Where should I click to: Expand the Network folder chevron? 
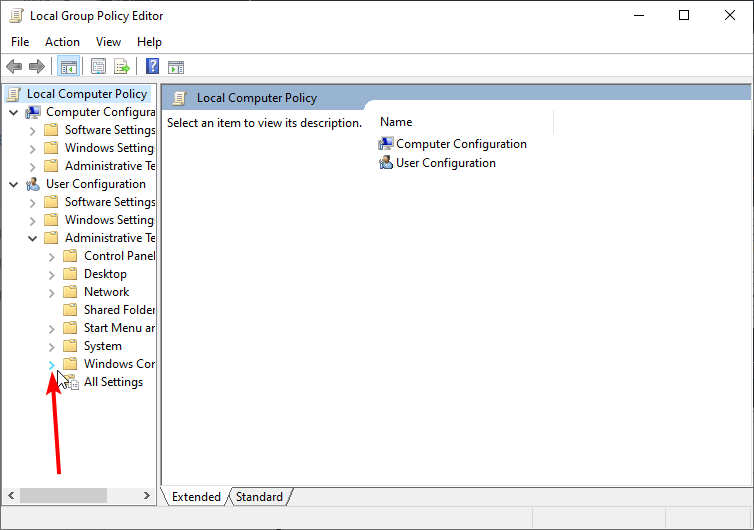point(51,293)
